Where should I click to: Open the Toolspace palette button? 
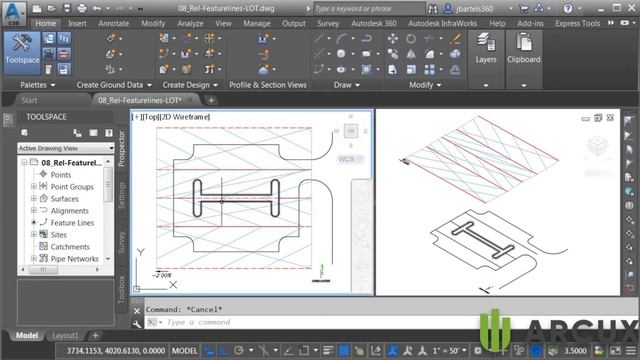[x=22, y=52]
